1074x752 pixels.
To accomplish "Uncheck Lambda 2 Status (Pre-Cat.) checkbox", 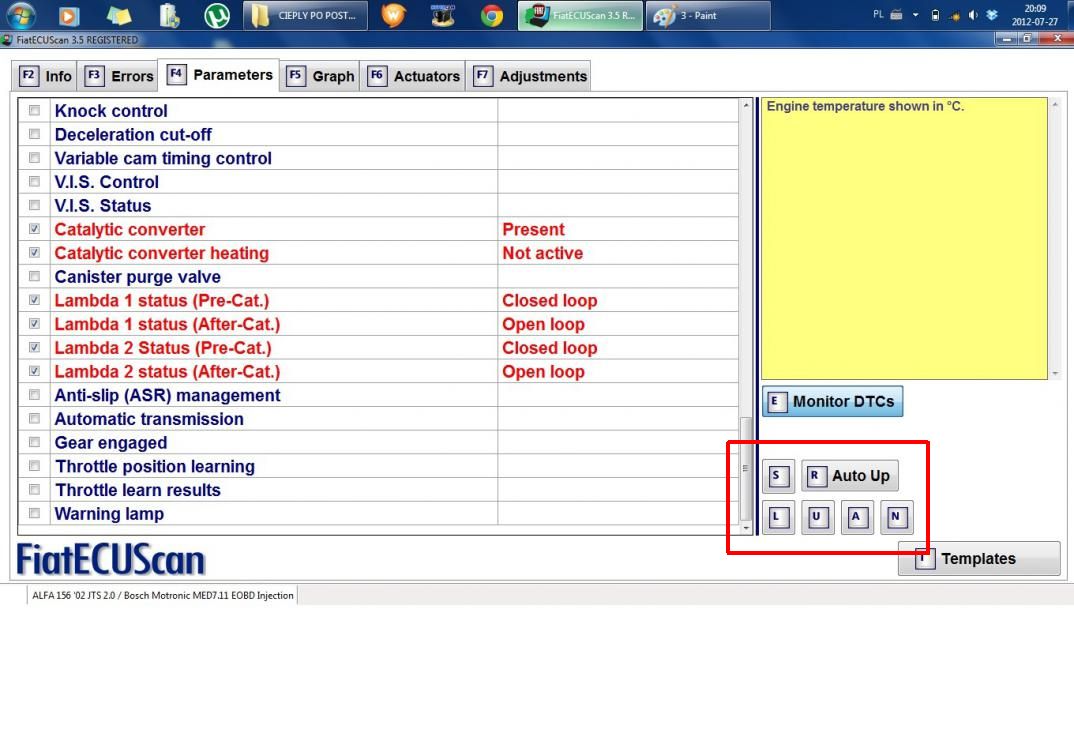I will click(34, 347).
